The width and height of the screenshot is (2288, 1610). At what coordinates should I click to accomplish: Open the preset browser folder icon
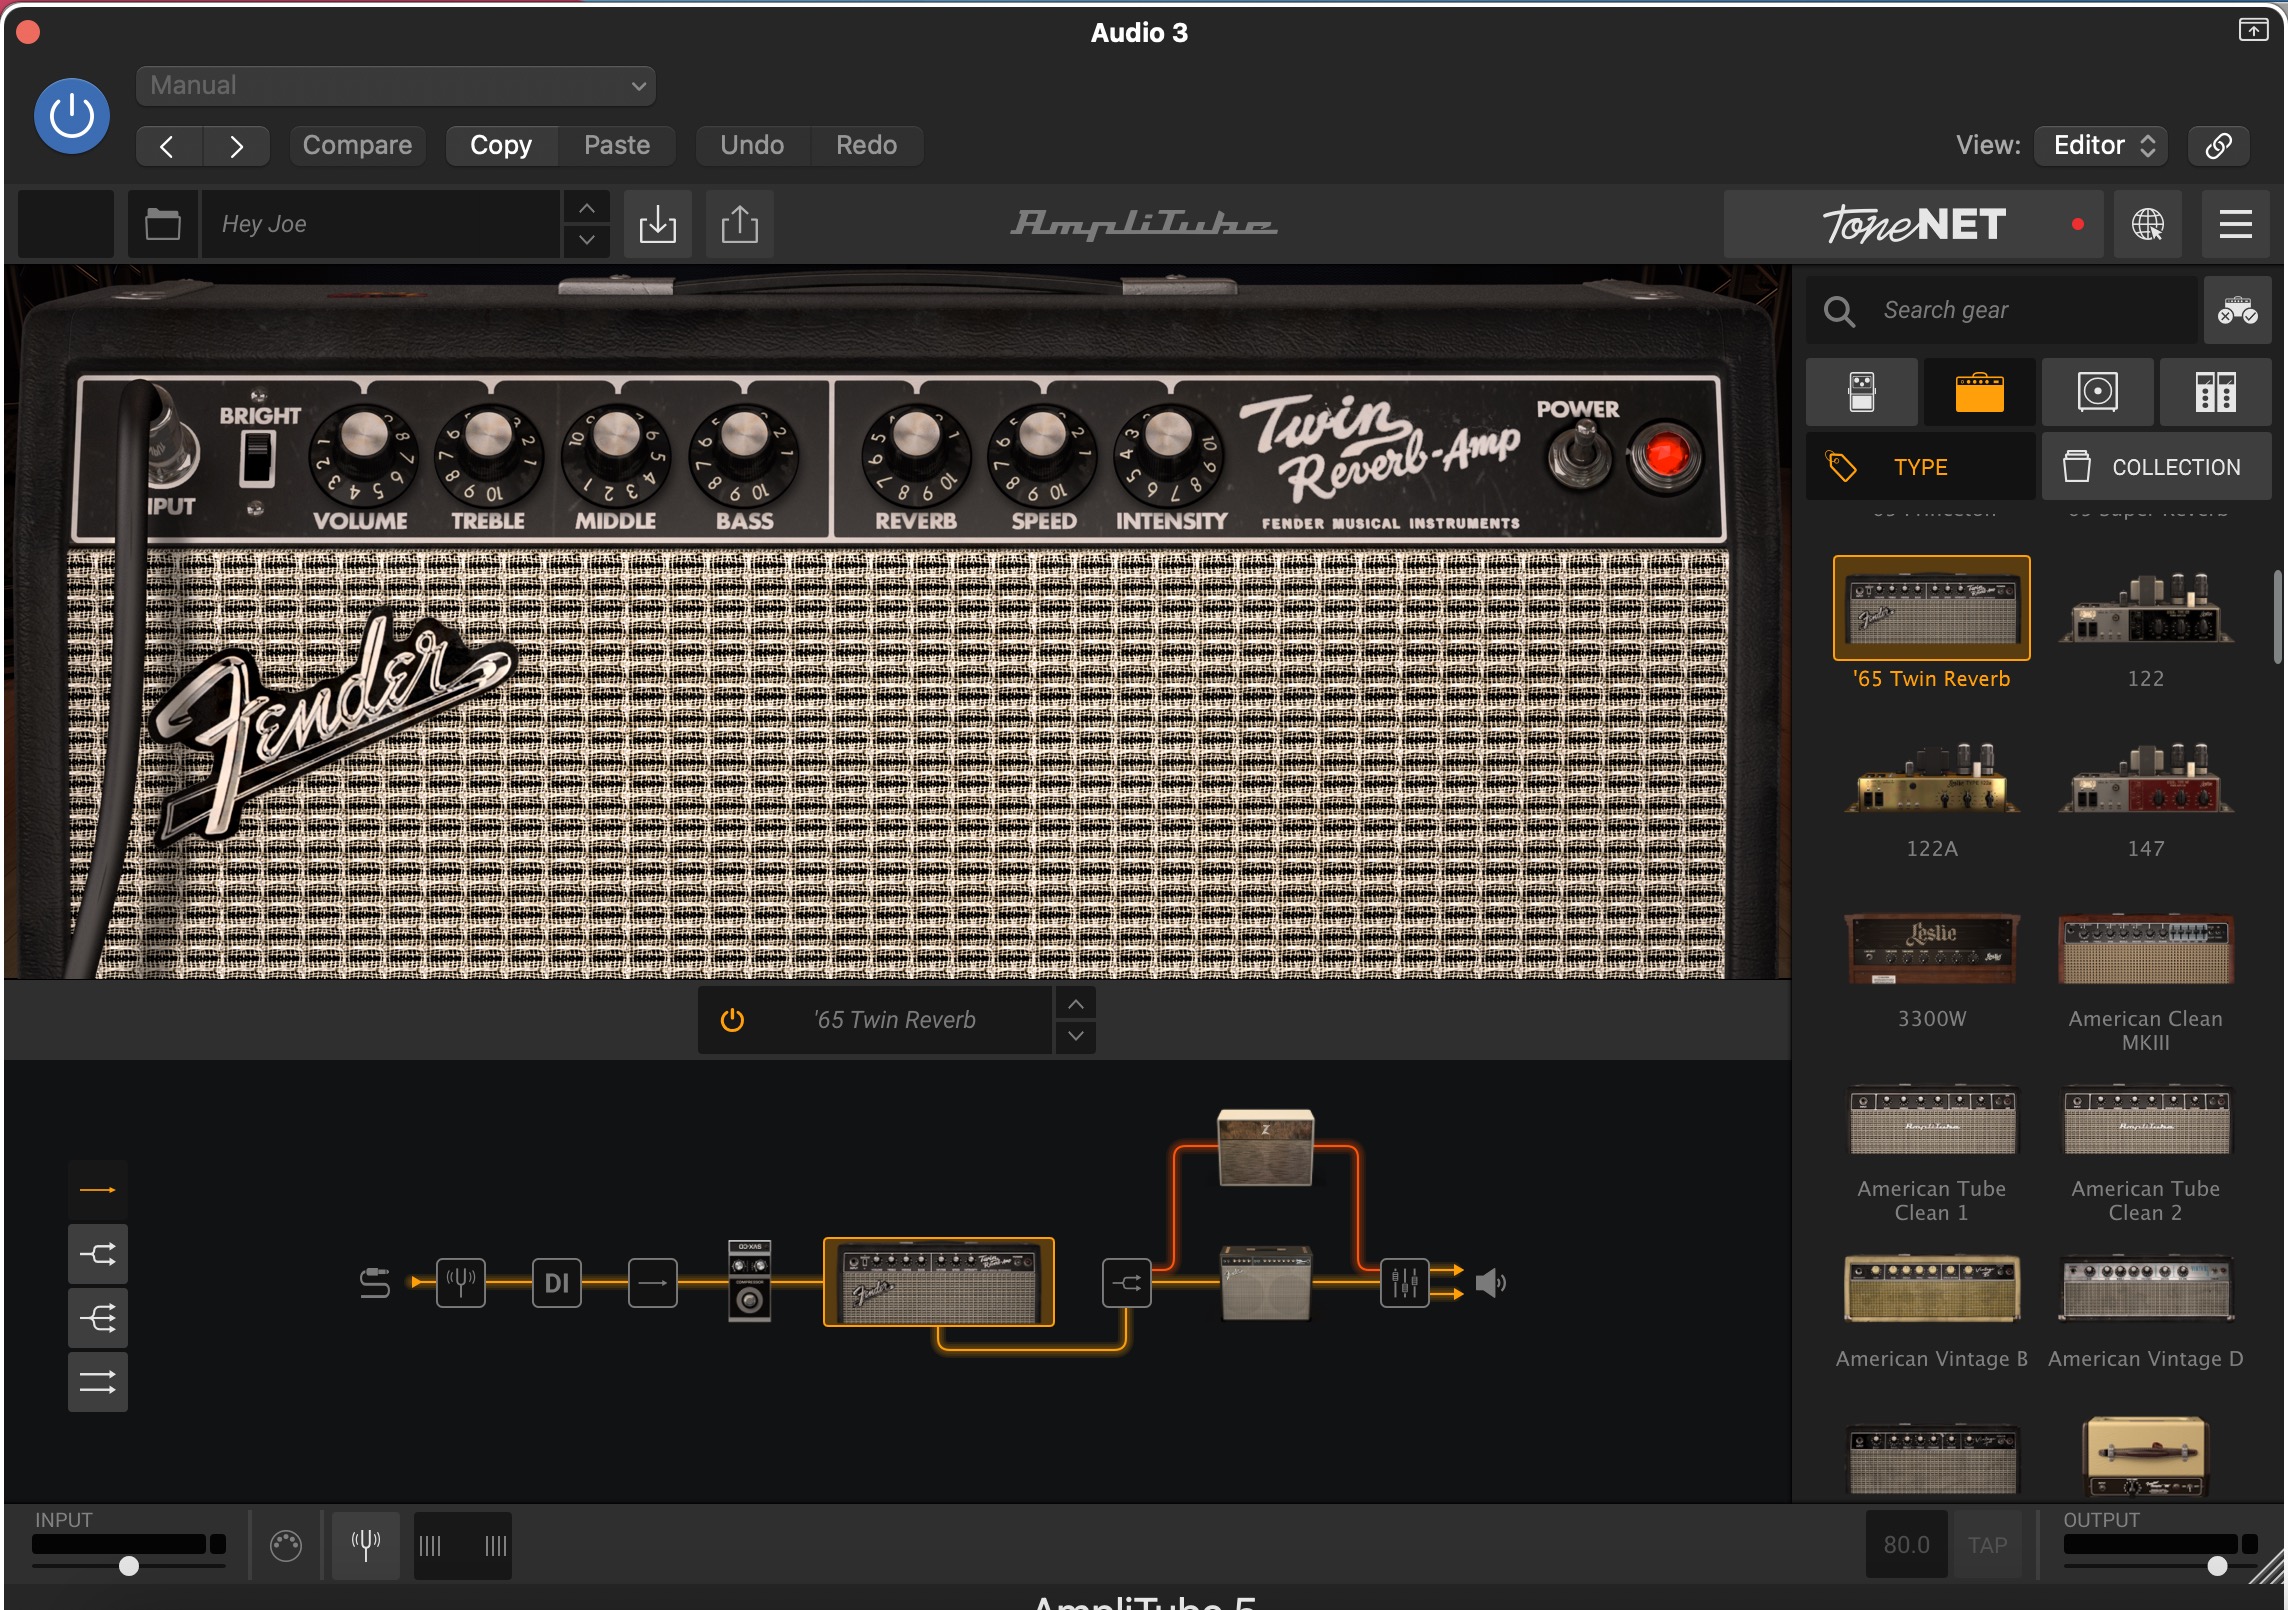pos(163,224)
